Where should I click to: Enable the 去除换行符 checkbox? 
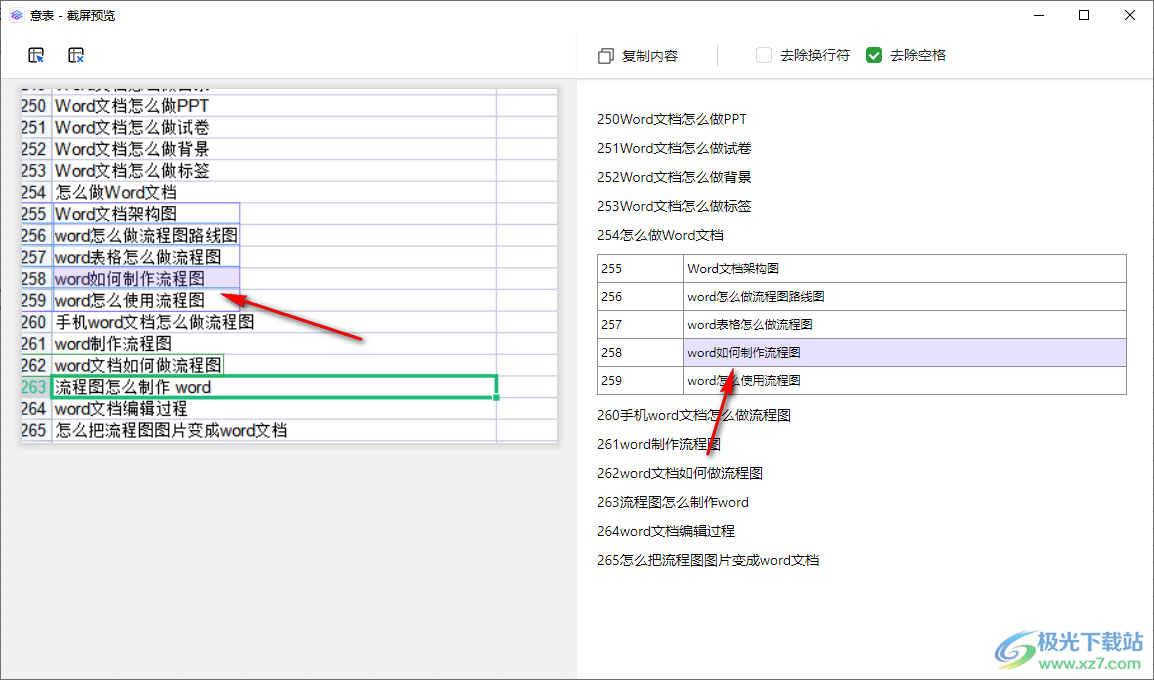764,55
